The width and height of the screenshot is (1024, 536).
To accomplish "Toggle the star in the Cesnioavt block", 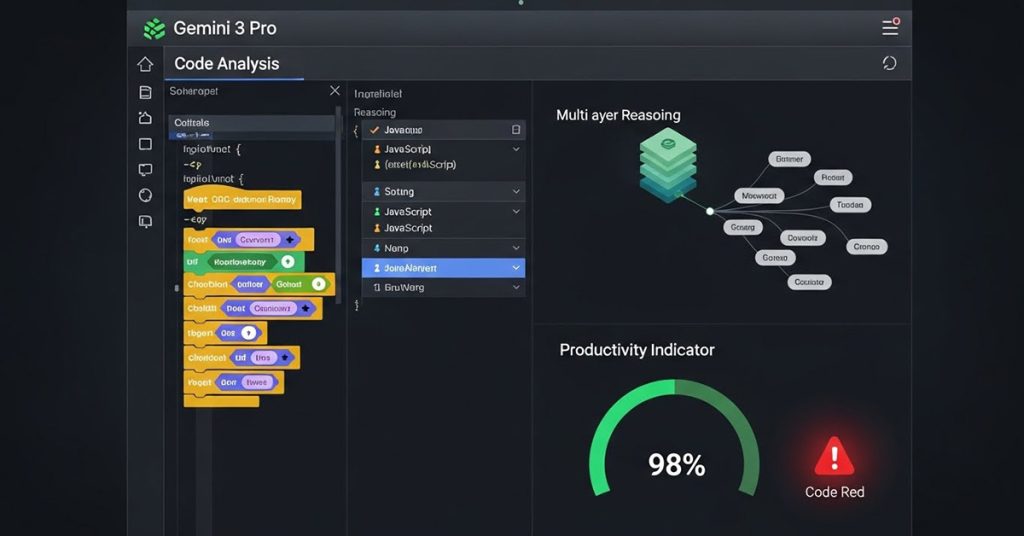I will pyautogui.click(x=305, y=308).
